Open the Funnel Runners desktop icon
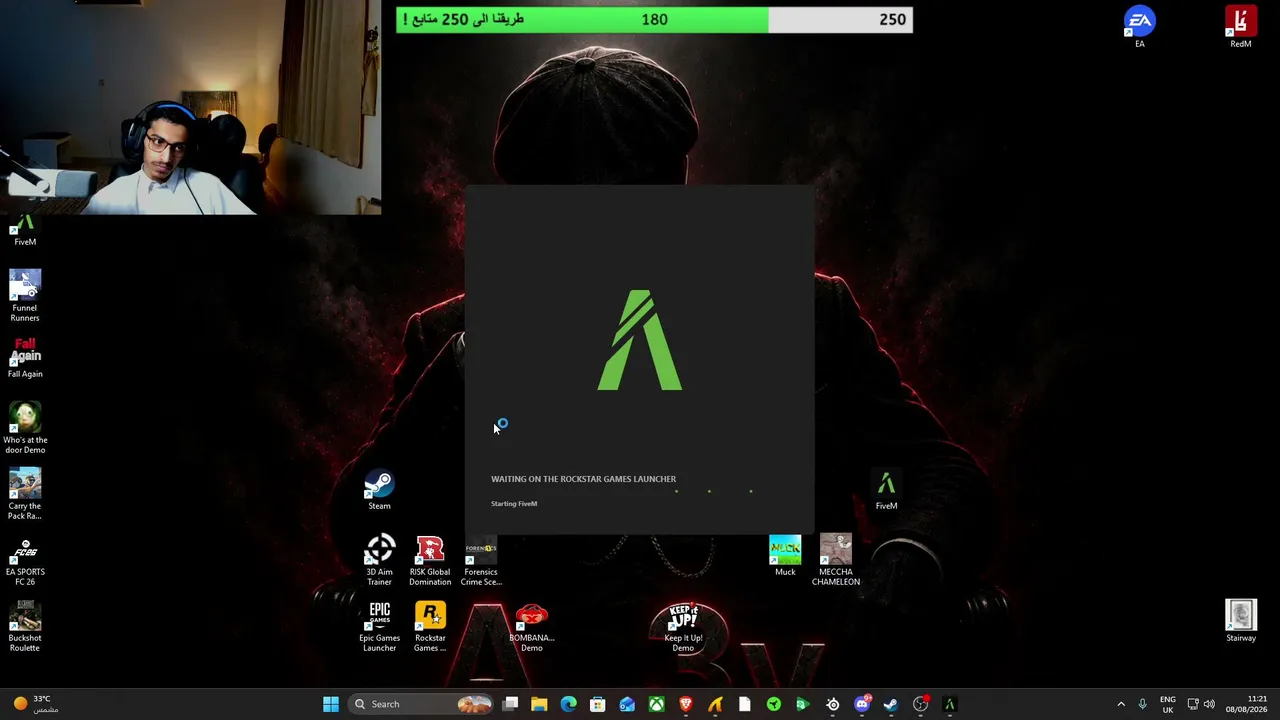 [x=25, y=296]
